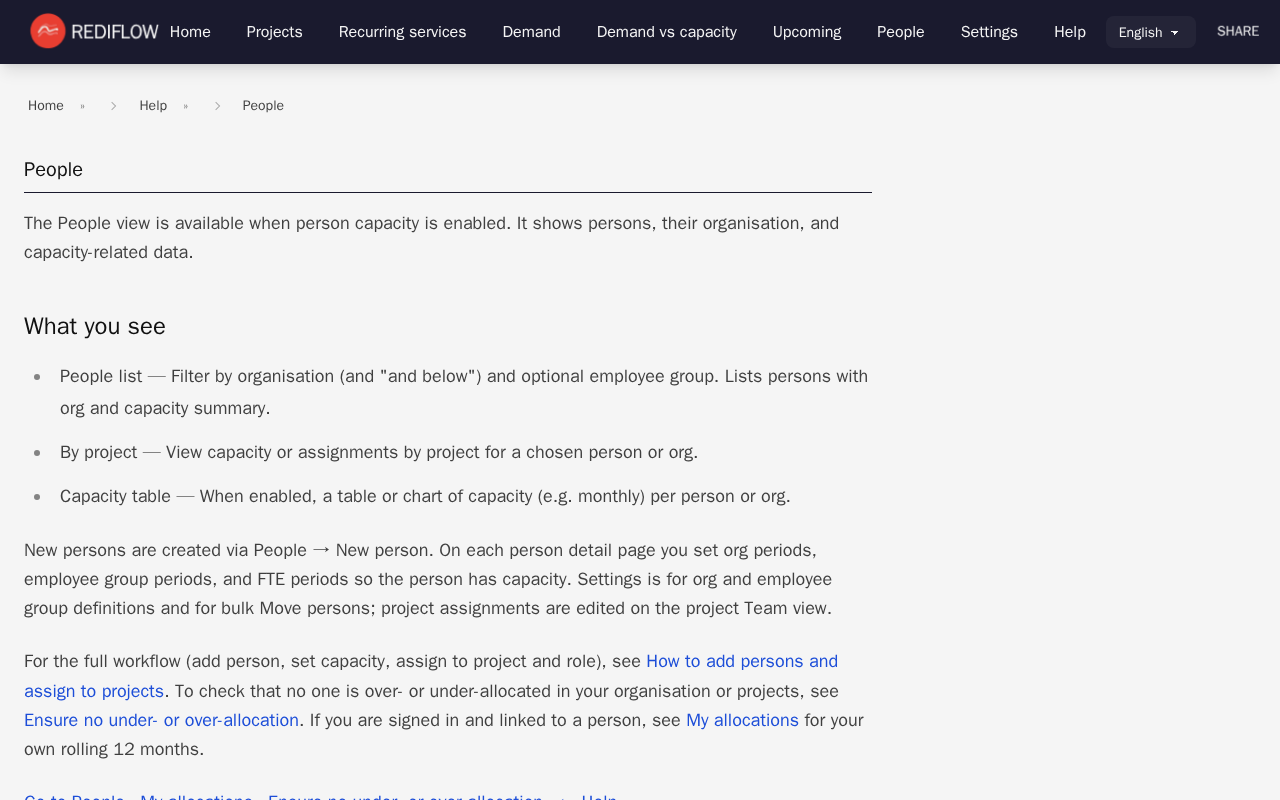This screenshot has height=800, width=1280.
Task: Click People in the top navigation bar
Action: [x=900, y=32]
